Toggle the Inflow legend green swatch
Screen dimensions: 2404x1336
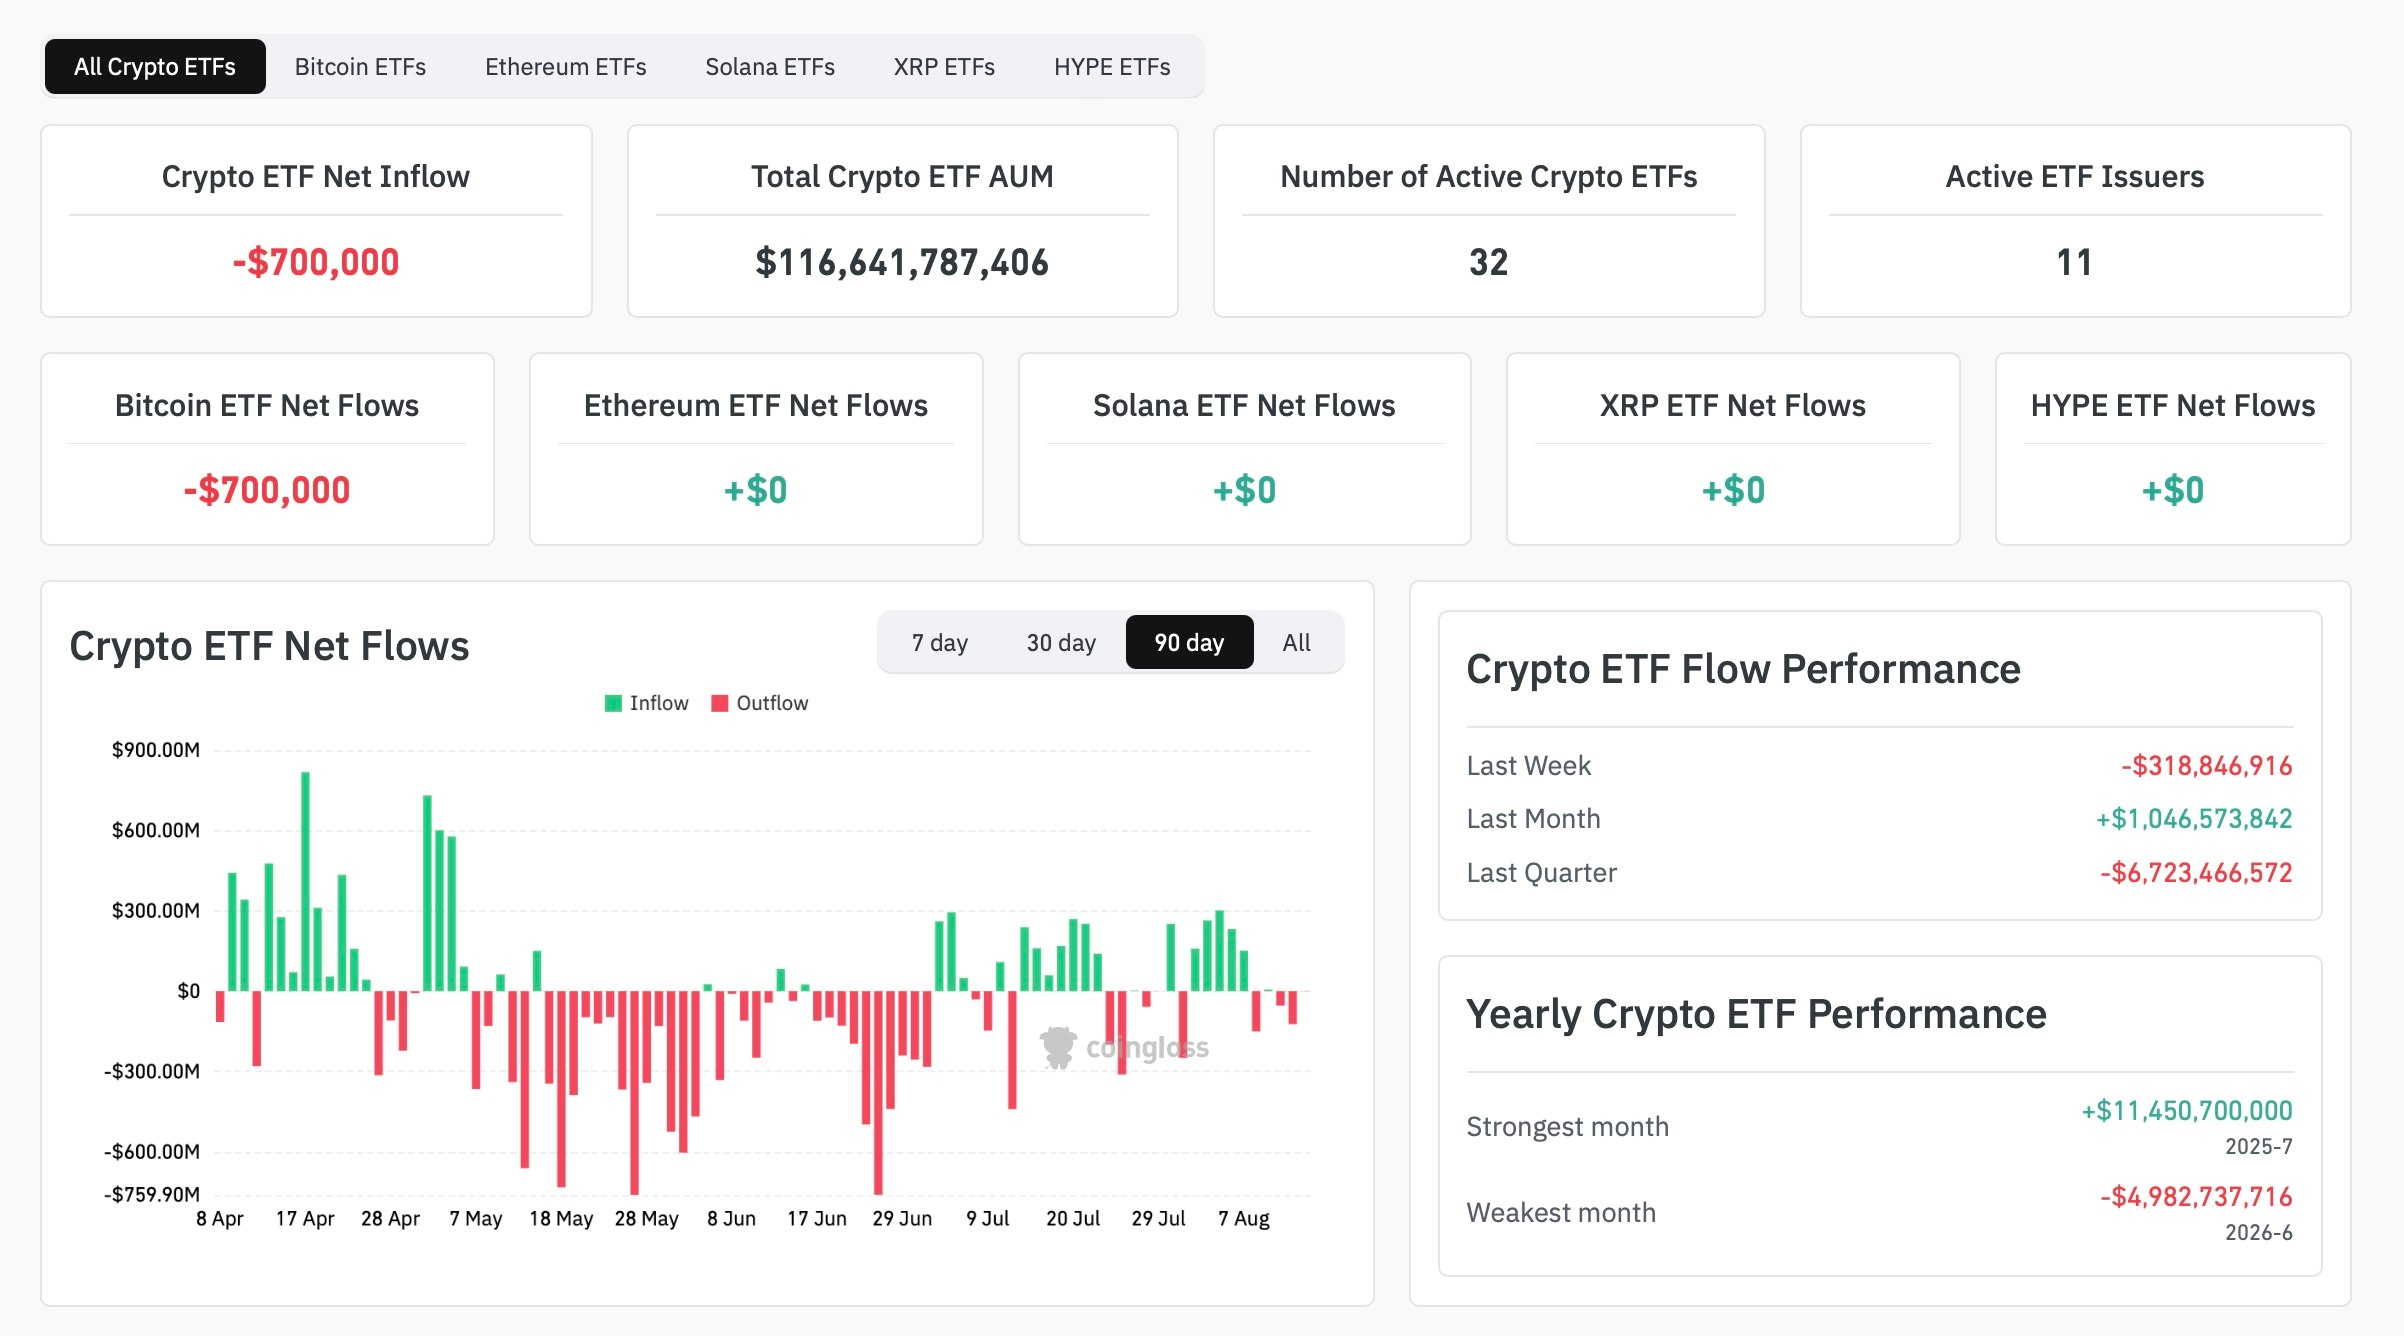[614, 703]
